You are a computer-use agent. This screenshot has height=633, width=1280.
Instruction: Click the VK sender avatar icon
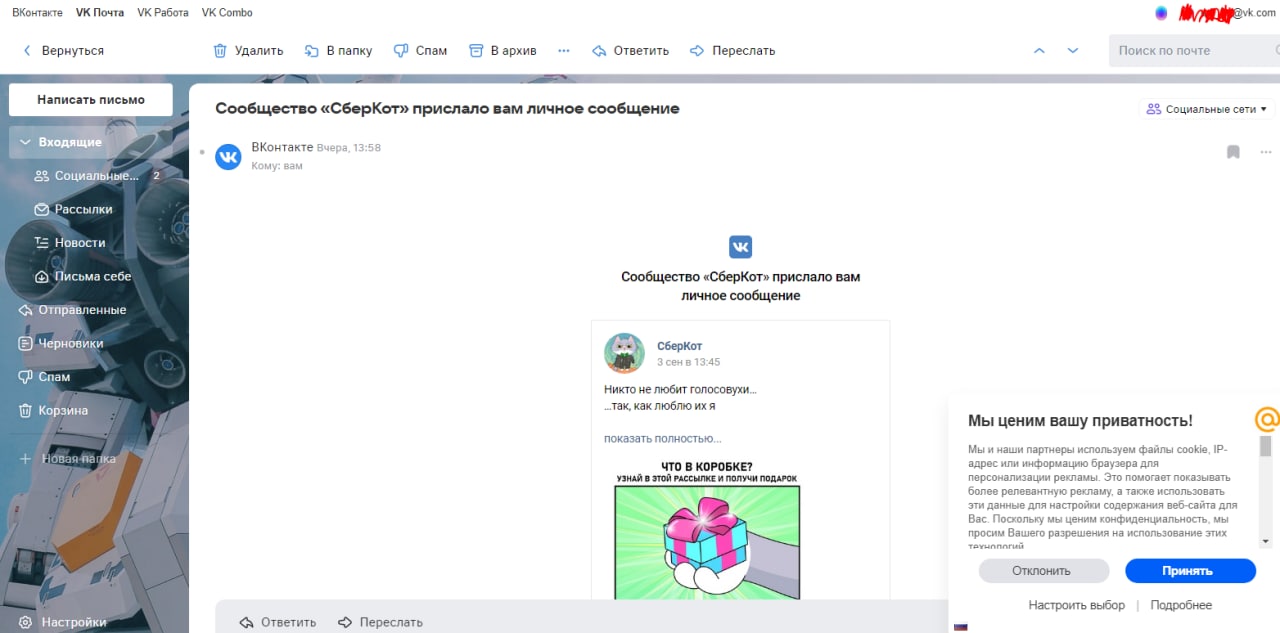(228, 157)
